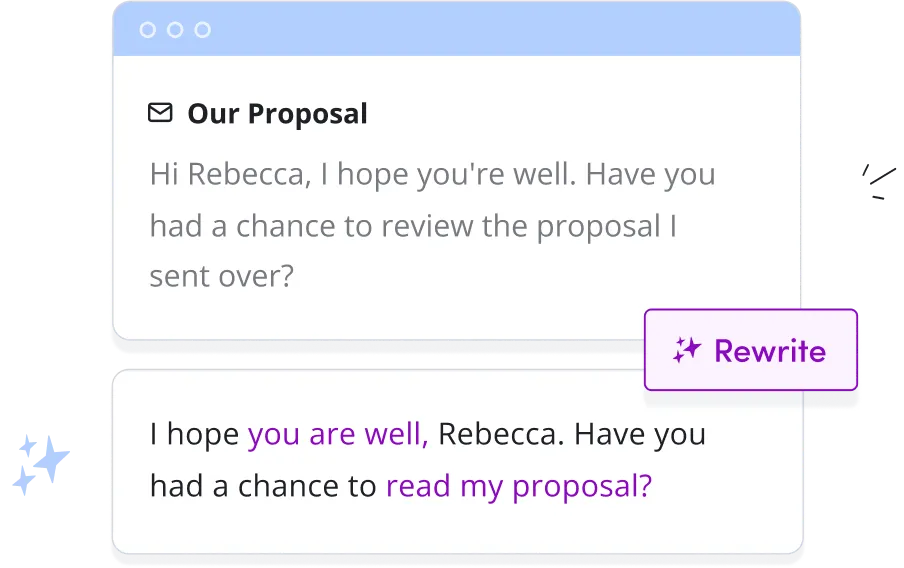The width and height of the screenshot is (904, 568).
Task: Select the envelope mail icon
Action: (160, 112)
